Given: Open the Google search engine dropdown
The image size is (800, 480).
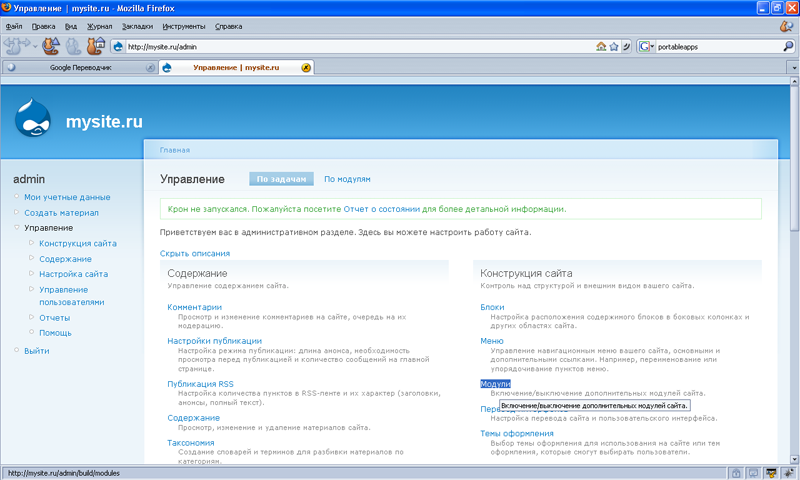Looking at the screenshot, I should point(646,46).
